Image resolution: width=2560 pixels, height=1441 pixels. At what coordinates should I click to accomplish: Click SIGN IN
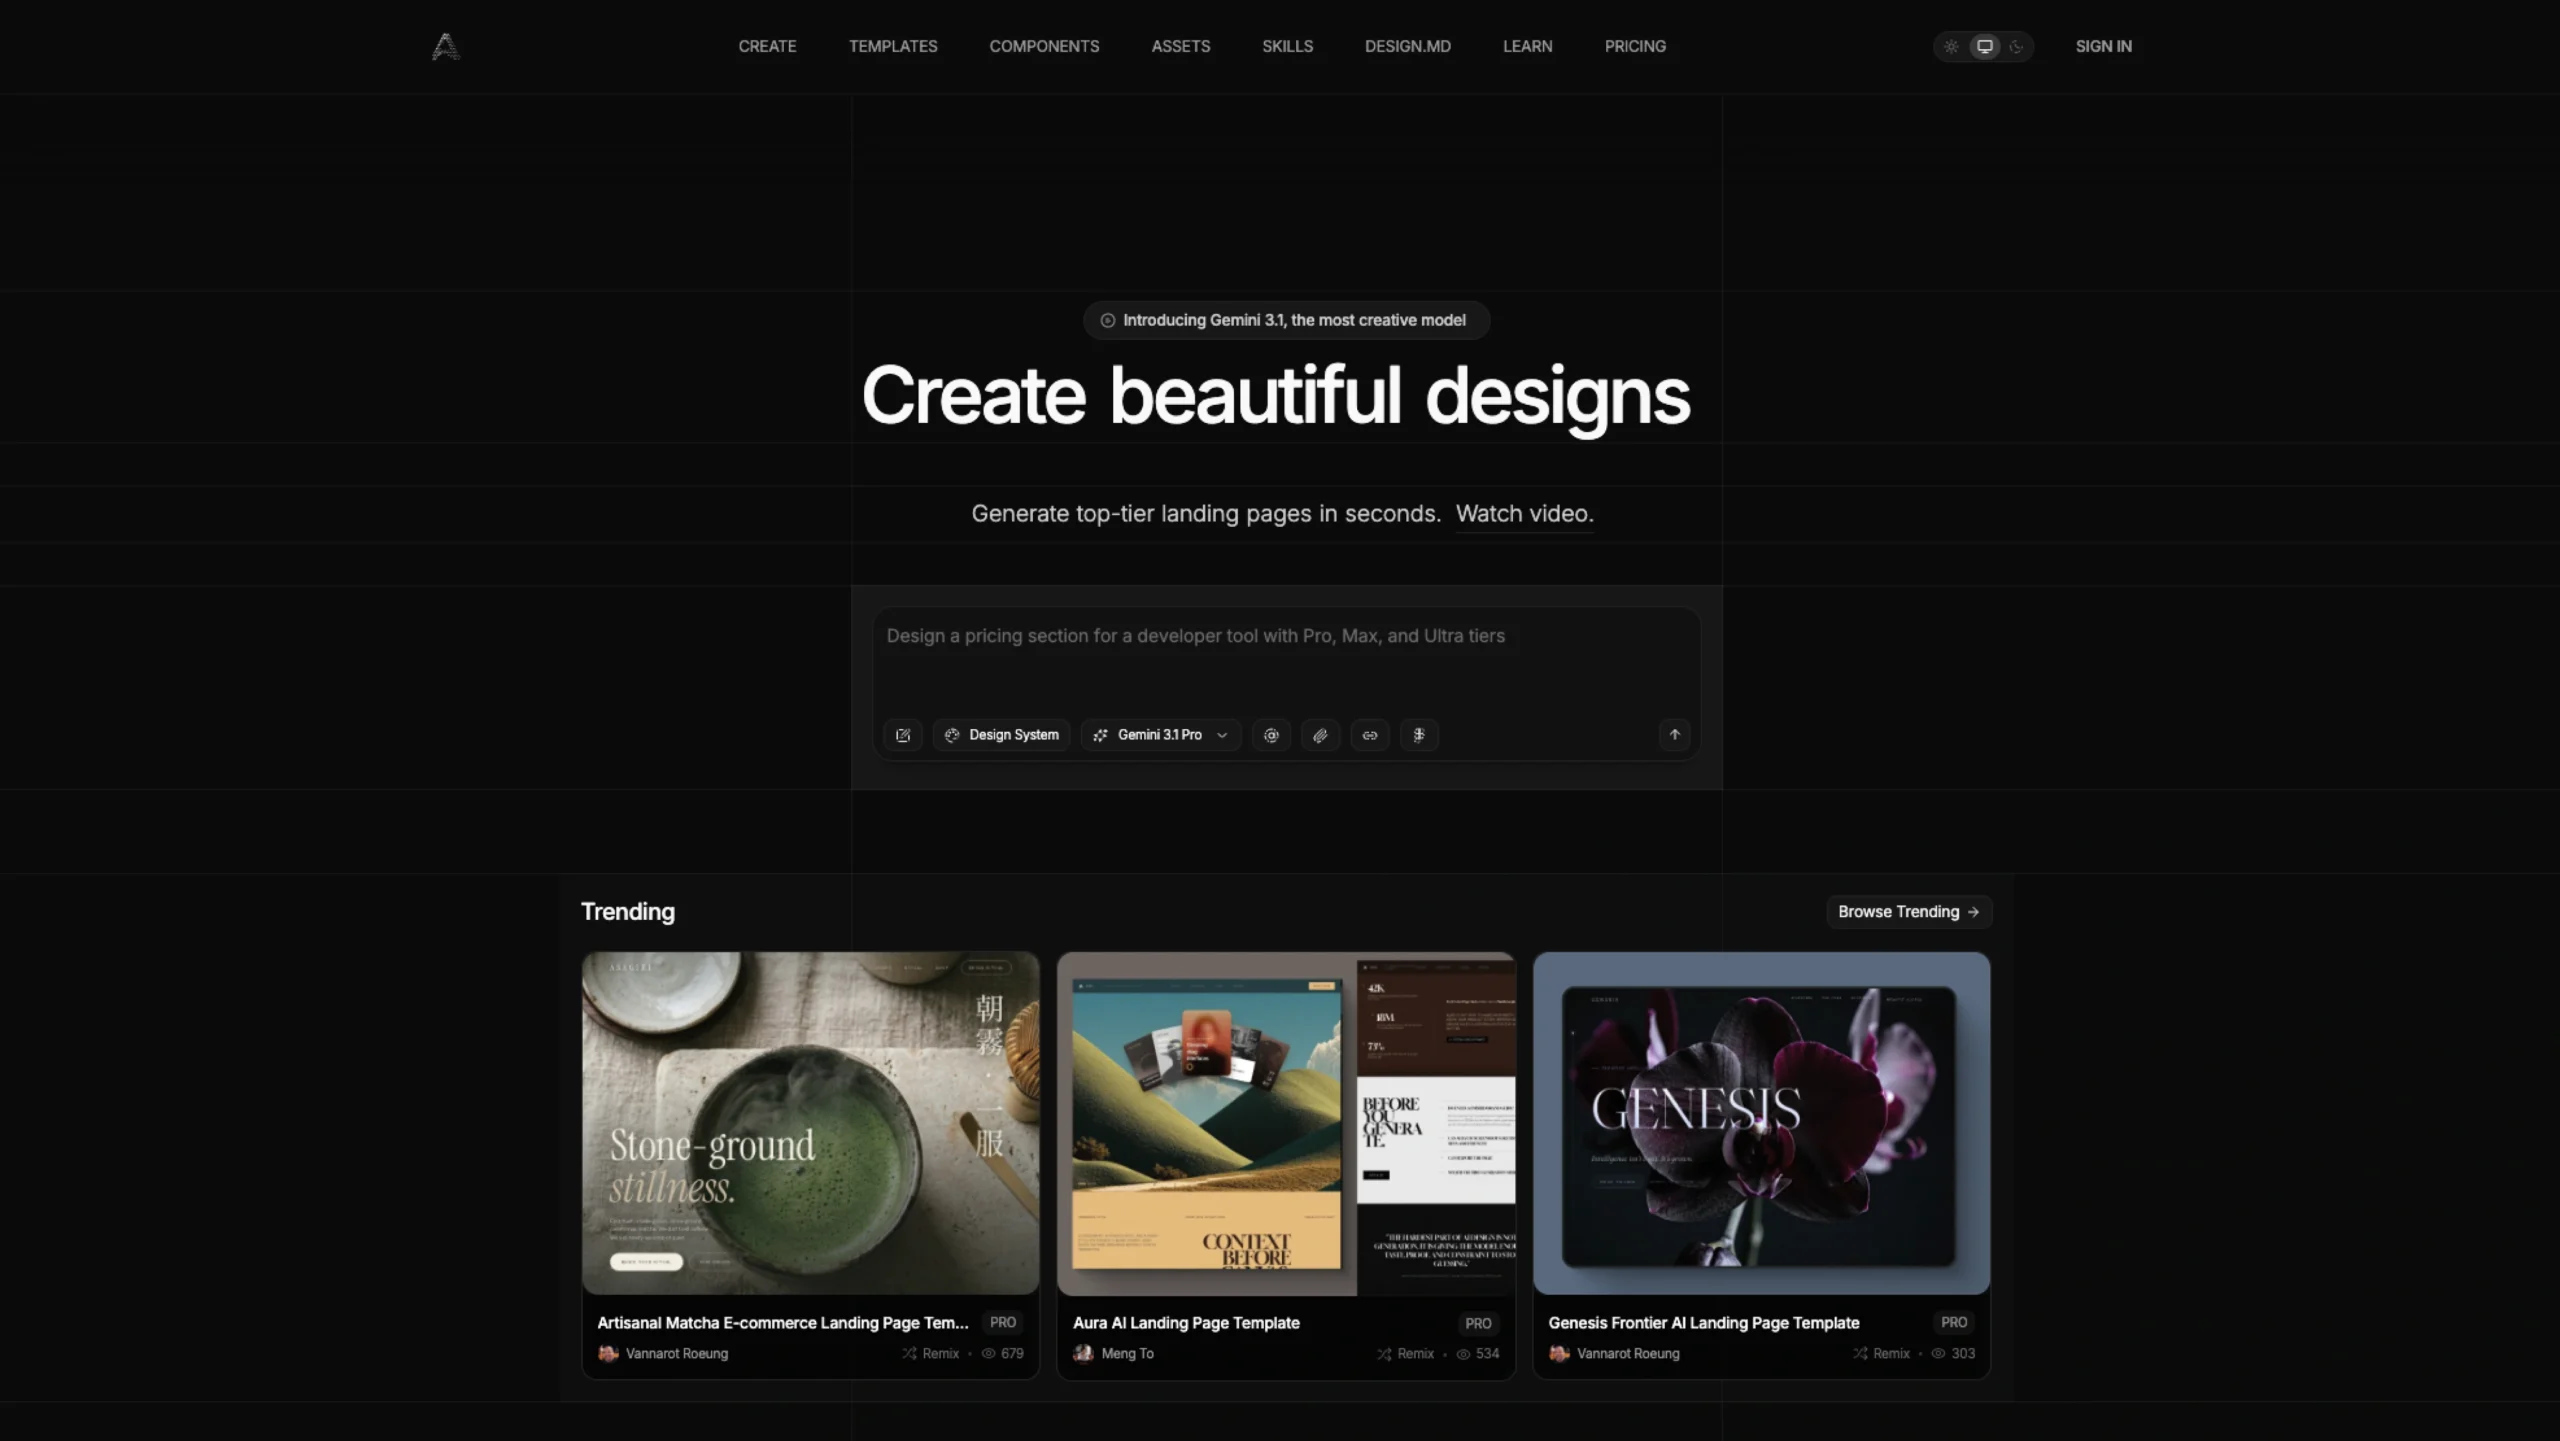point(2103,46)
